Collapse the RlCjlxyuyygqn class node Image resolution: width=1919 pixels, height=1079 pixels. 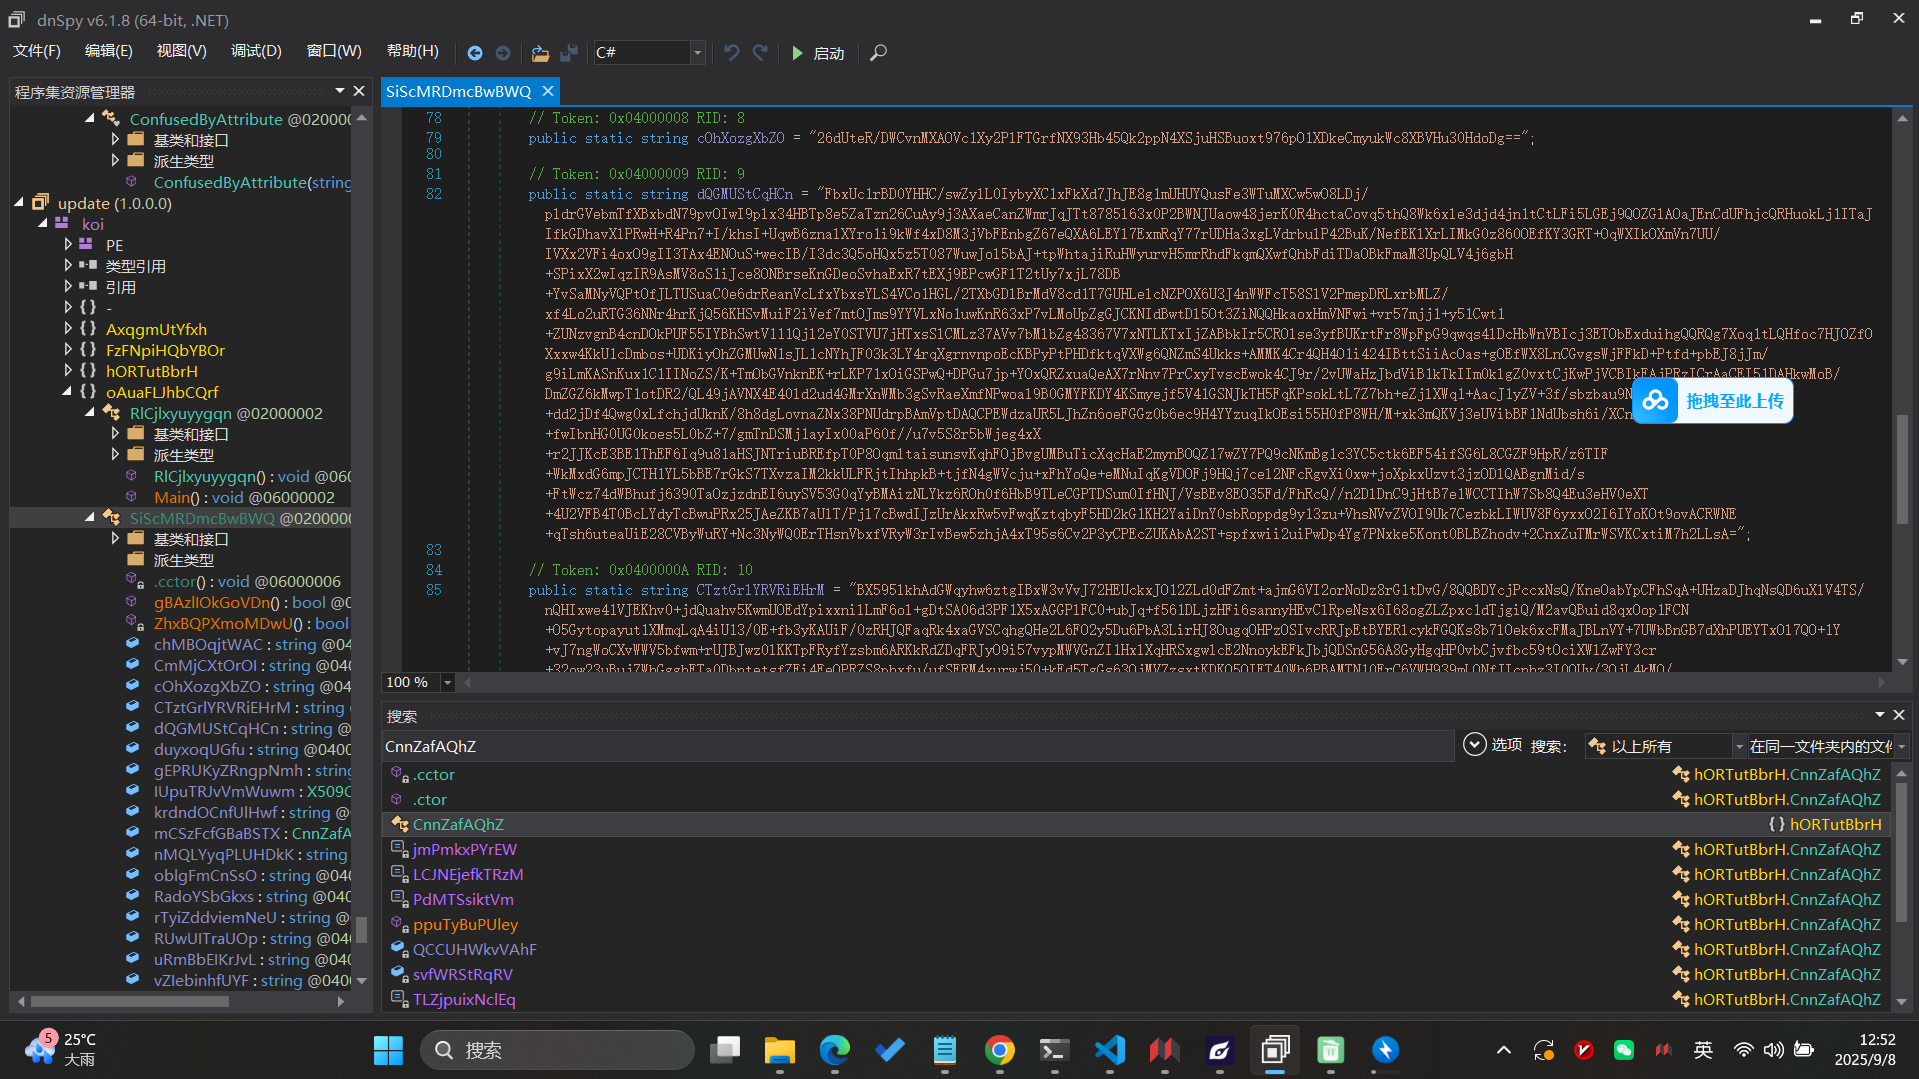(90, 413)
